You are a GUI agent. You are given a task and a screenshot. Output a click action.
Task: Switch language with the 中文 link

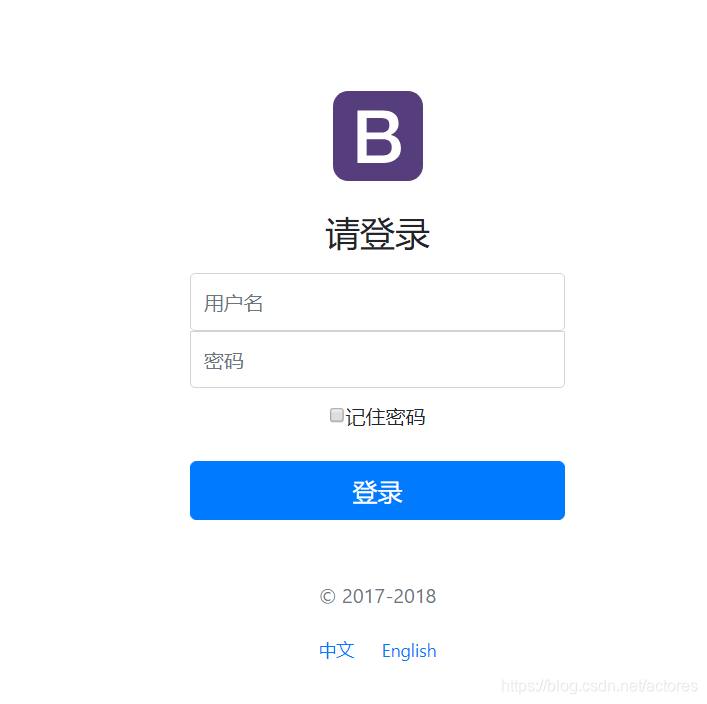pos(336,650)
